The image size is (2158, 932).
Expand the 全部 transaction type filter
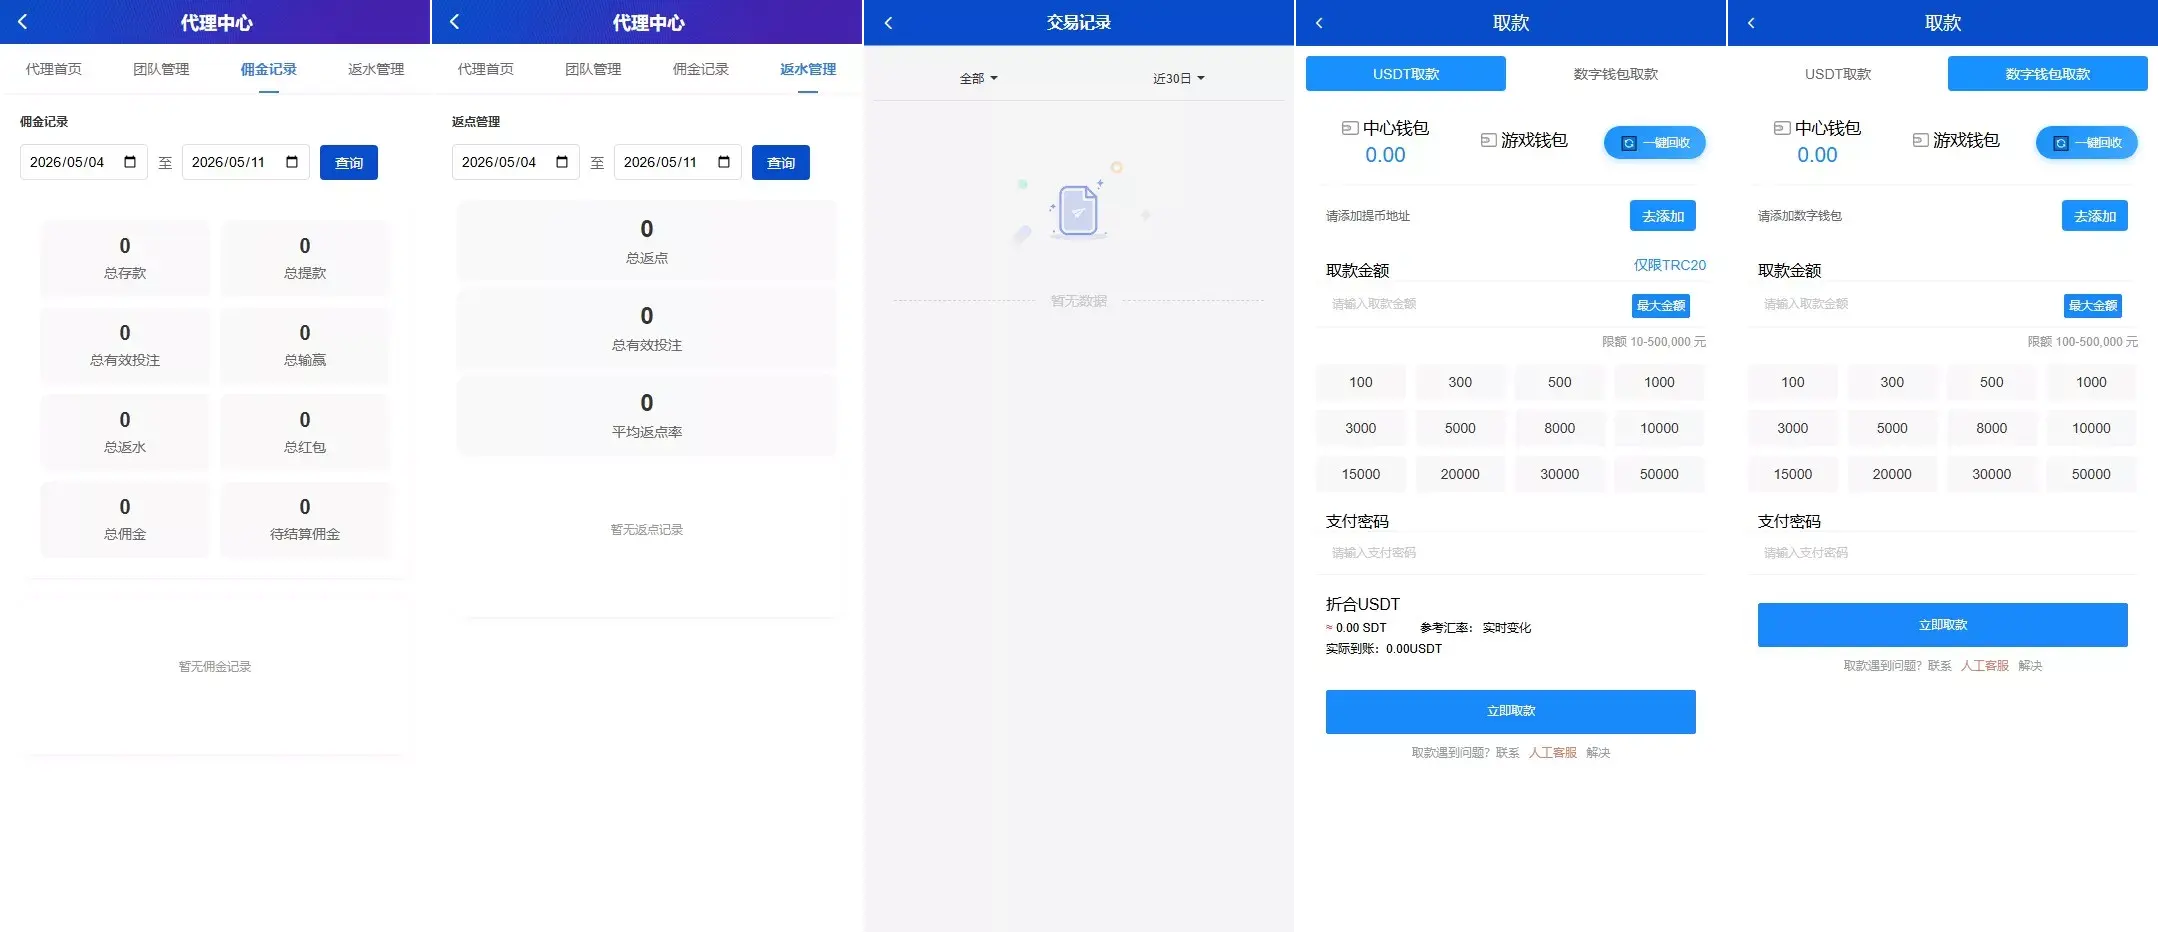point(978,78)
